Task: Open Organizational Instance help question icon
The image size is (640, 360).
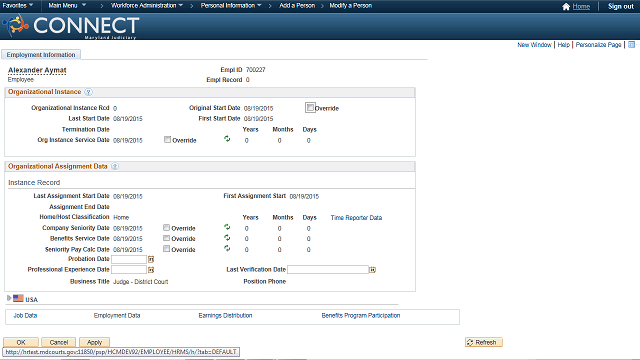Action: pos(88,92)
